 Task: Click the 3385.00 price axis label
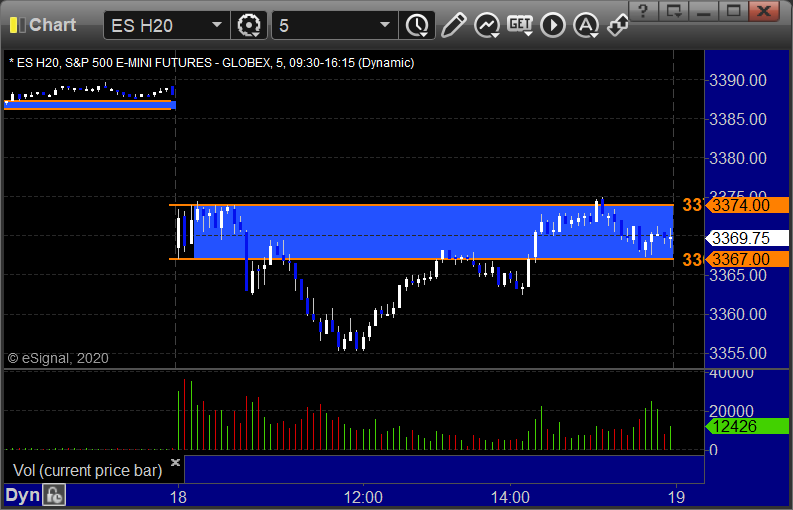[x=738, y=119]
